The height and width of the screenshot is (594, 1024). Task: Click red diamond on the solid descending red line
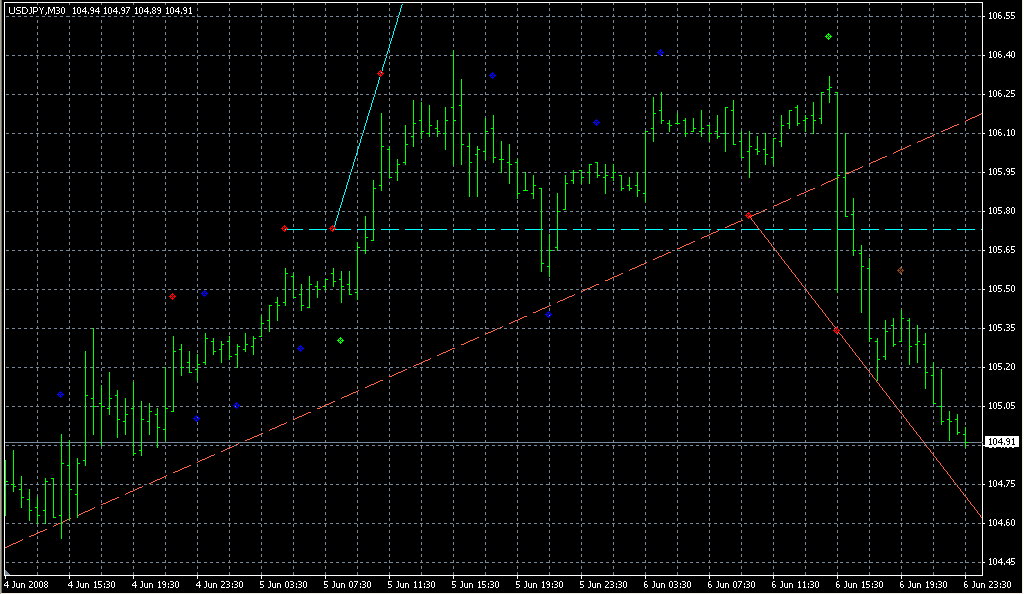point(836,330)
